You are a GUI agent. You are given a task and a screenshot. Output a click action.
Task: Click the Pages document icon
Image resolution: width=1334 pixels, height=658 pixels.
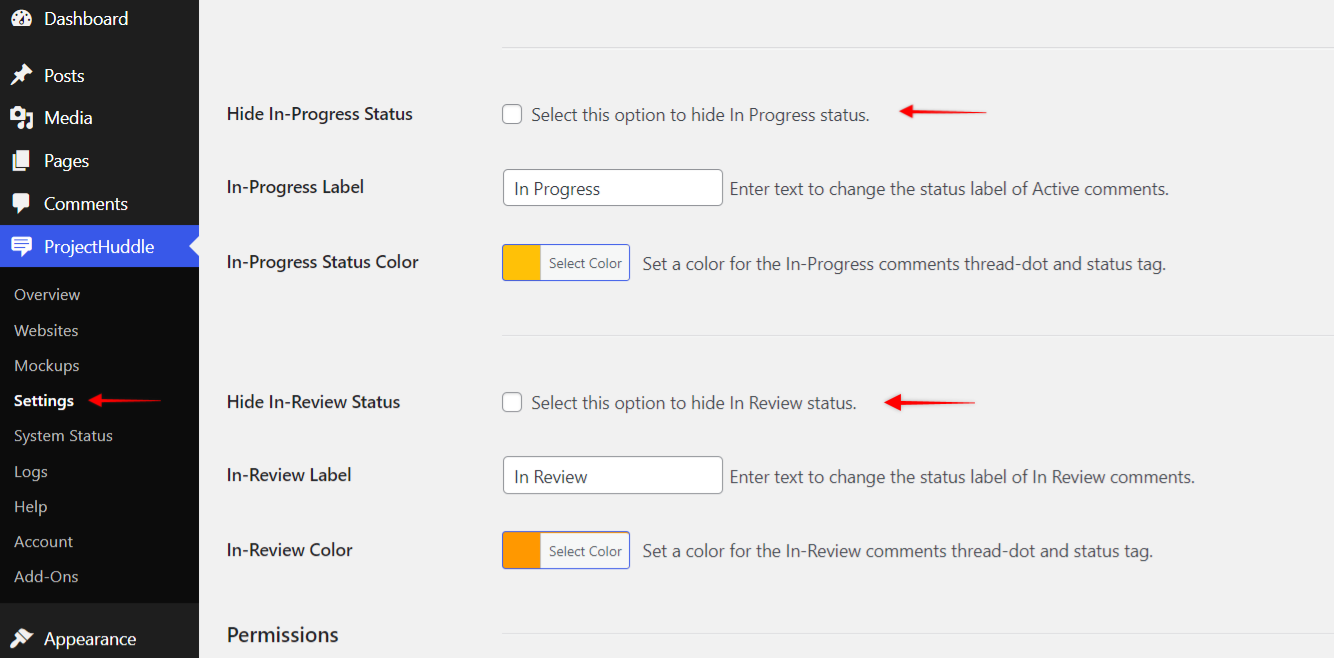(21, 161)
